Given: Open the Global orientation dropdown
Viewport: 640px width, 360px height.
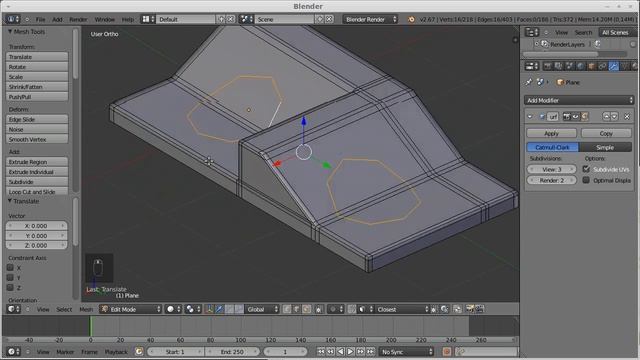Looking at the screenshot, I should click(262, 309).
